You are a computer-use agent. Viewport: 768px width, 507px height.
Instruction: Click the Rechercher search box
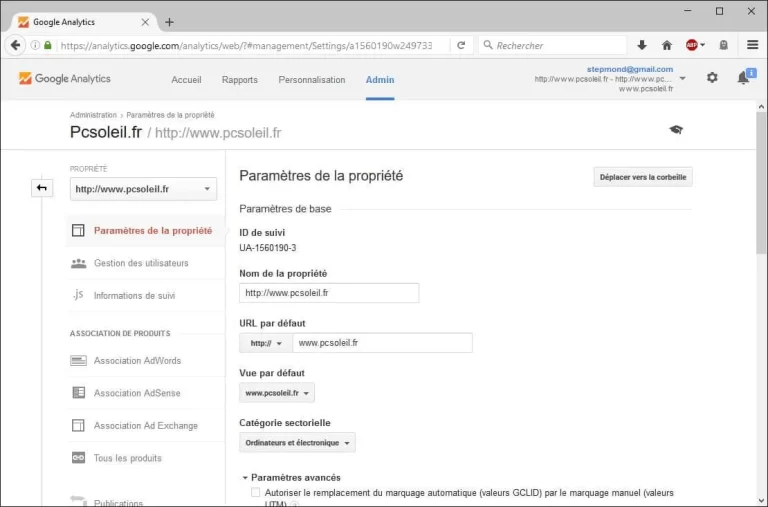552,45
